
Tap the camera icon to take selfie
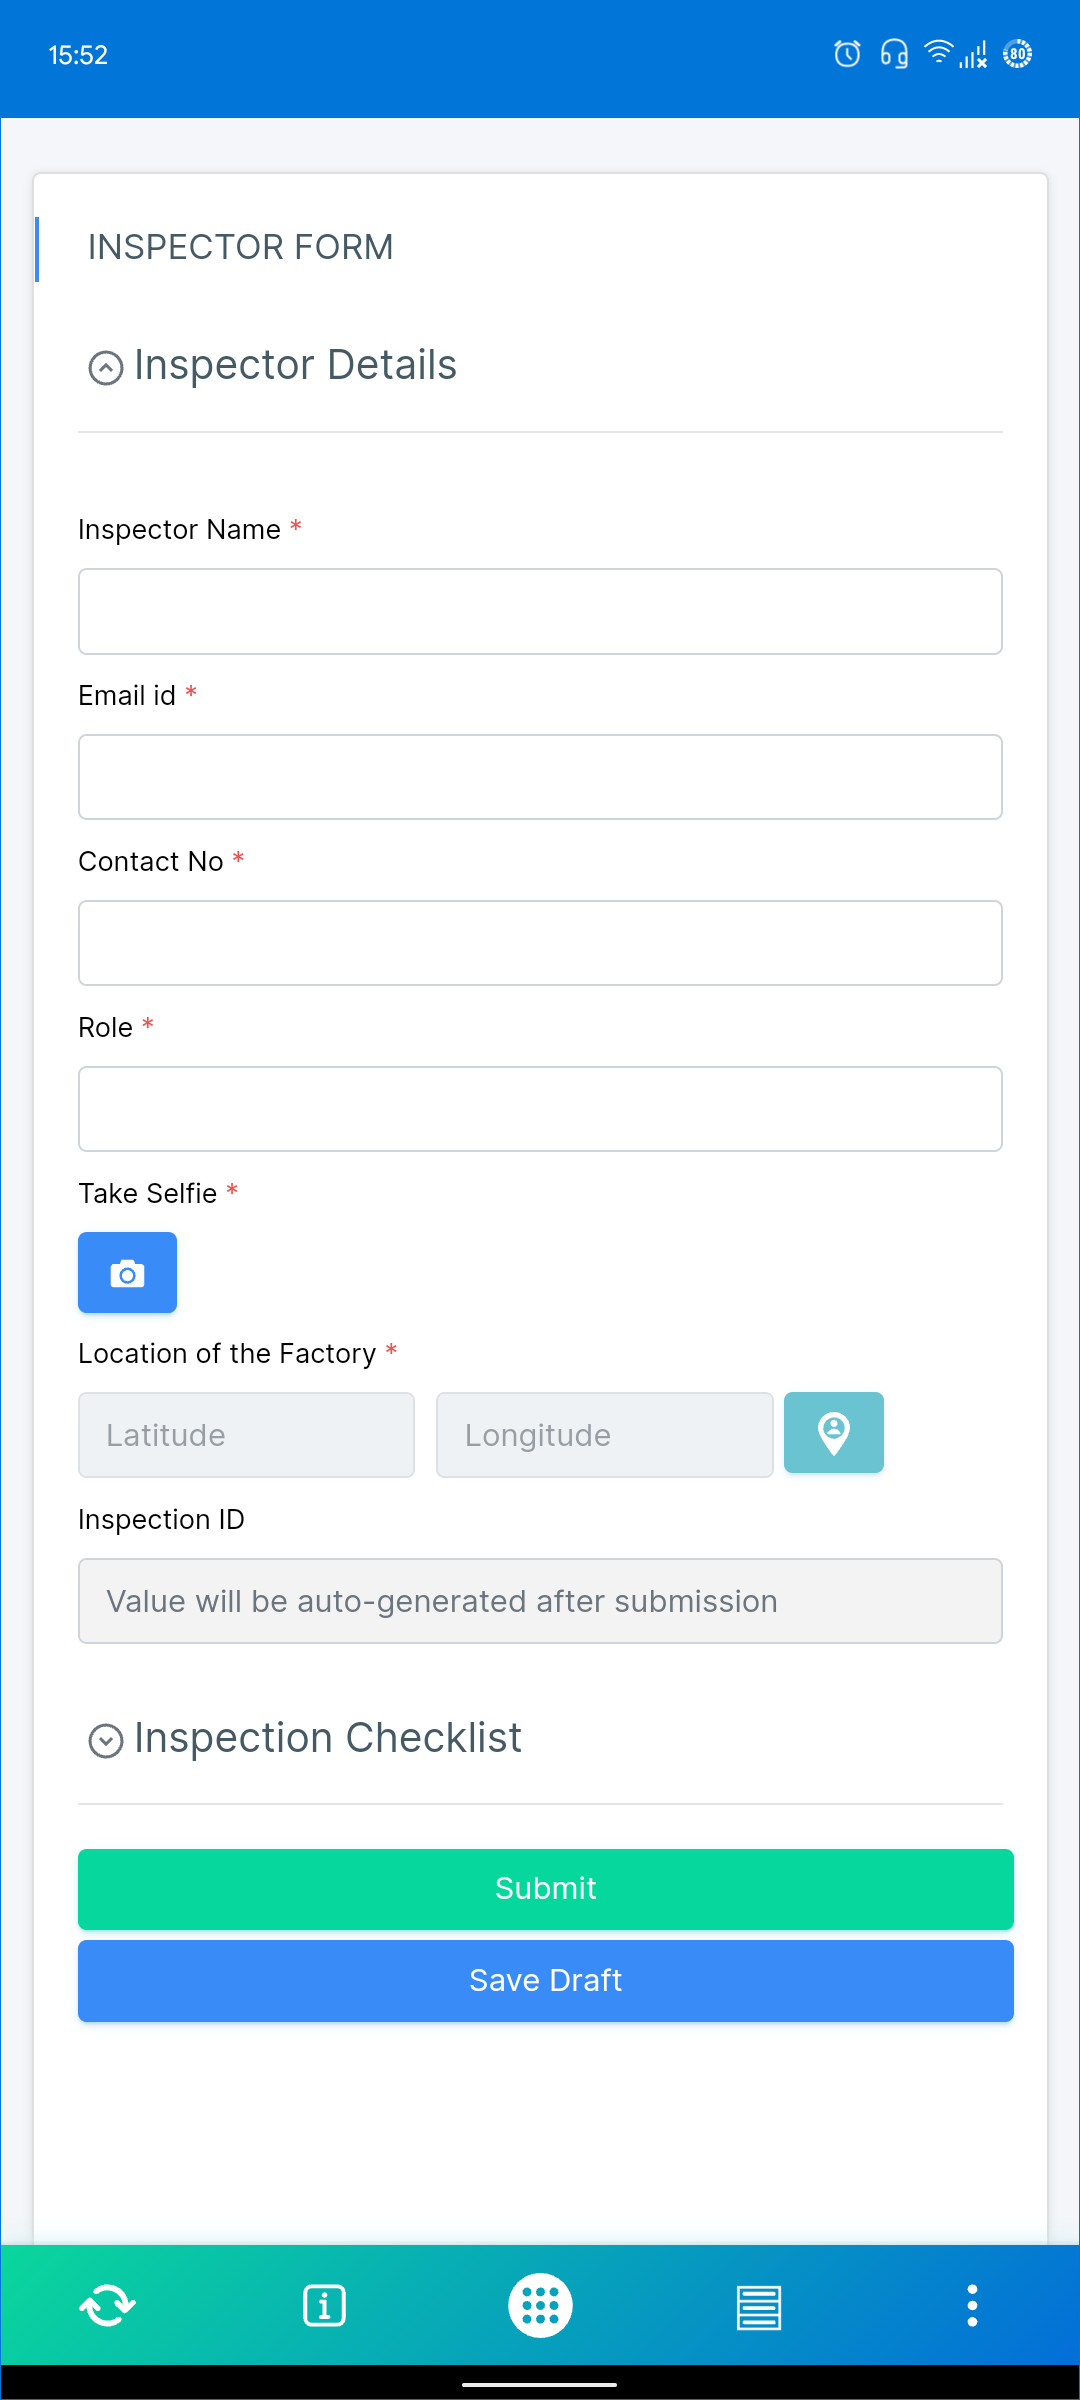pos(127,1272)
